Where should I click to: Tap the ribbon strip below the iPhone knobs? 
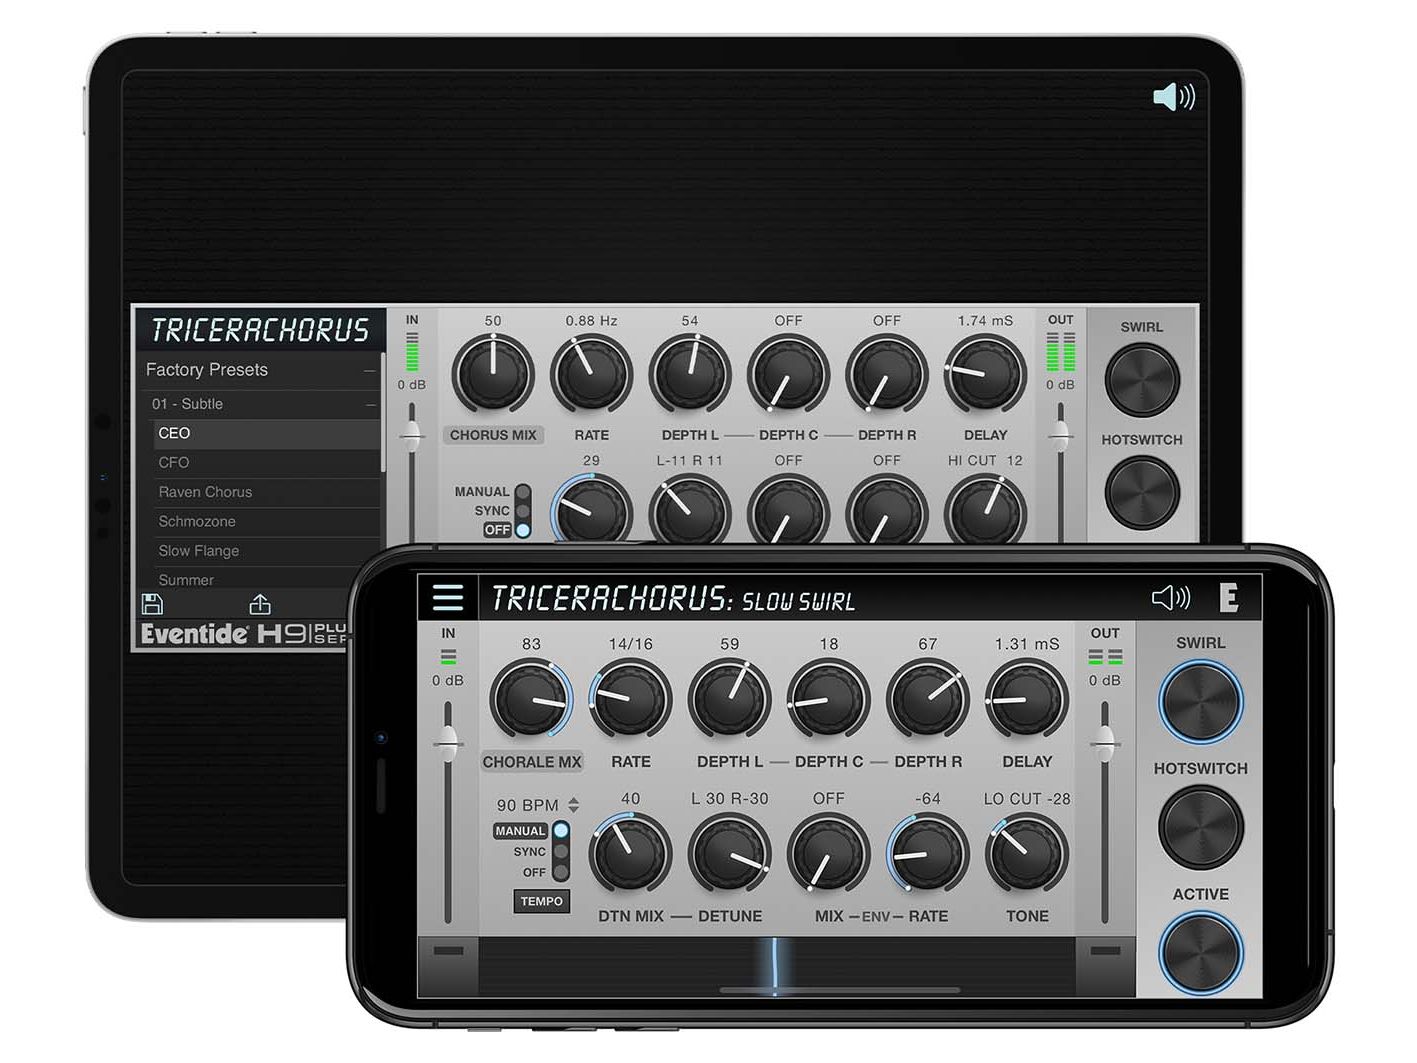point(772,963)
